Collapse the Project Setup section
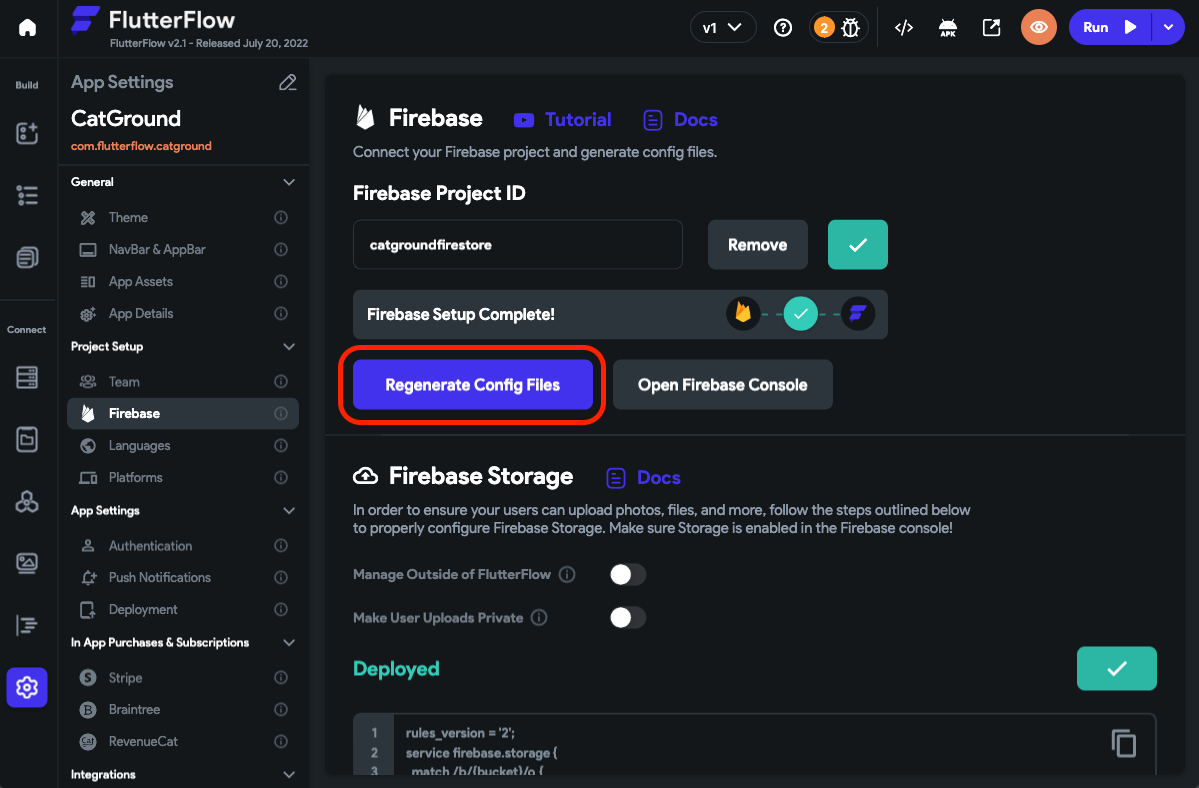 tap(288, 346)
